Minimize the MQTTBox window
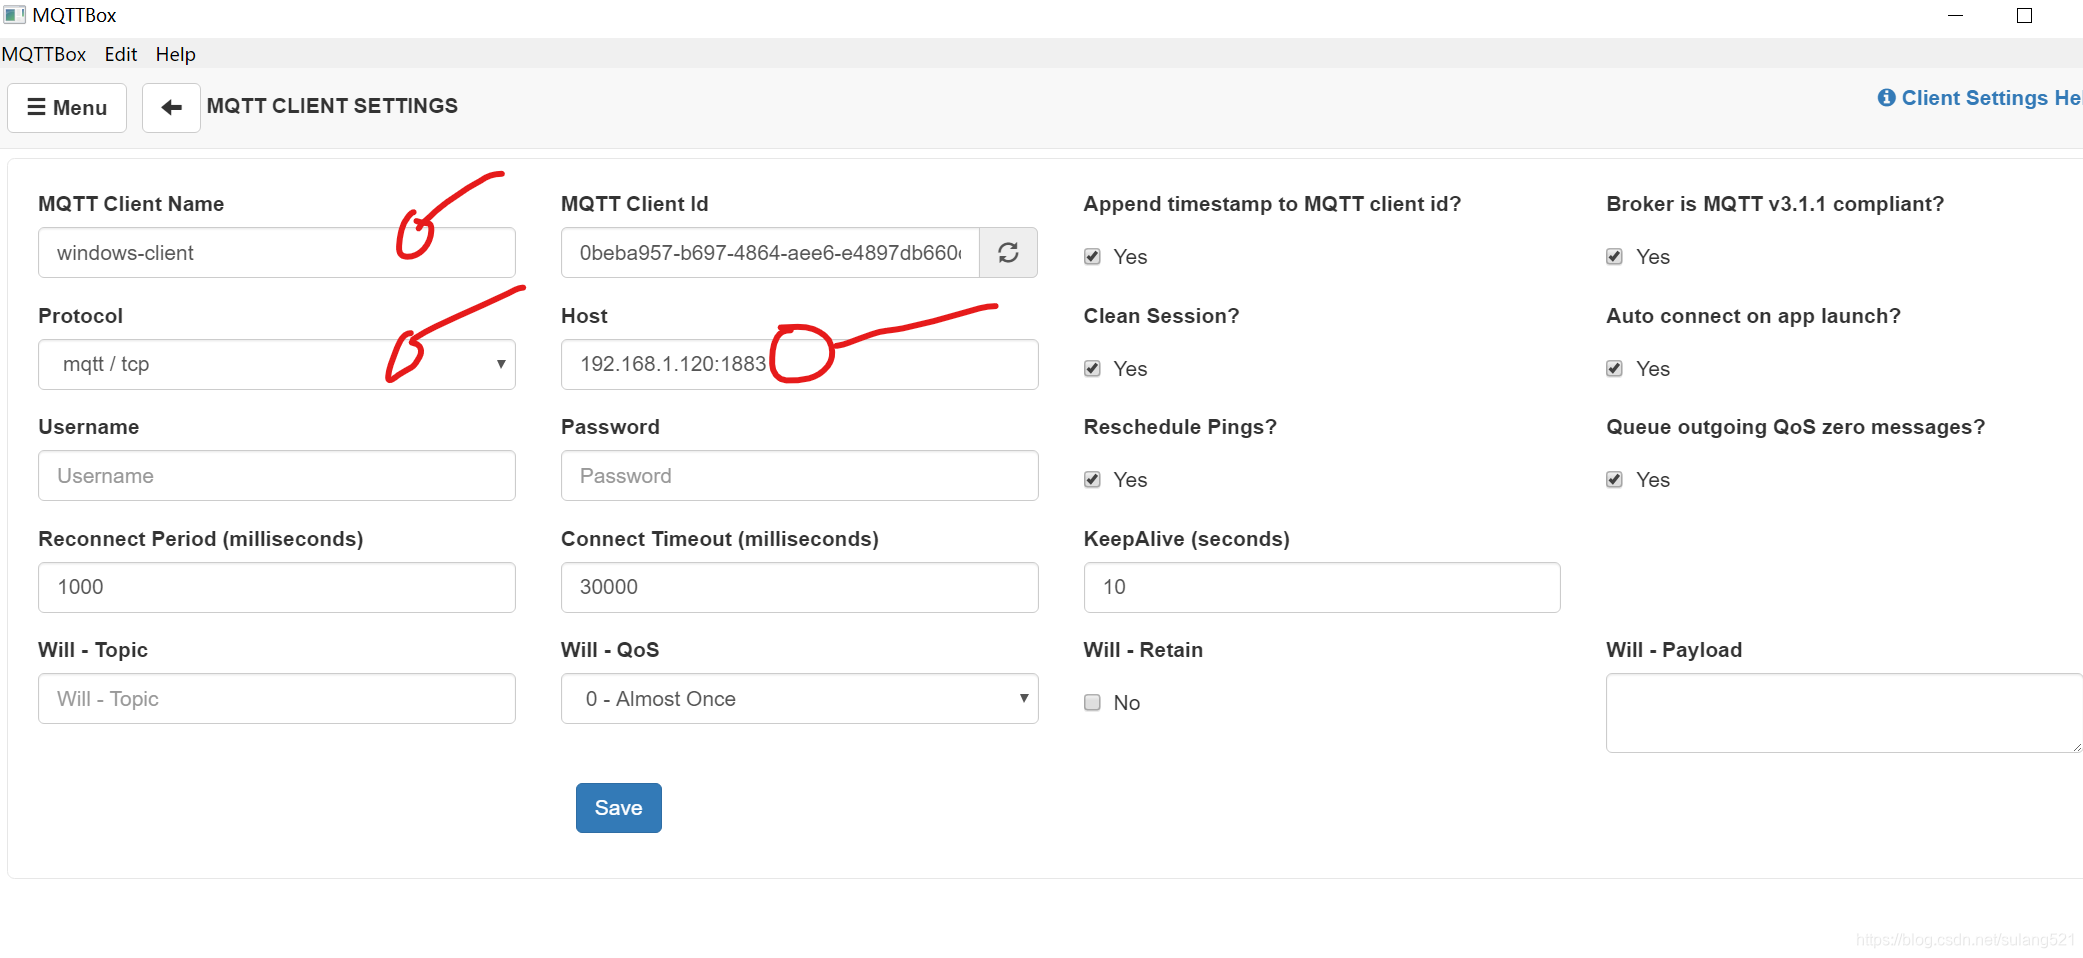2083x958 pixels. 1956,15
